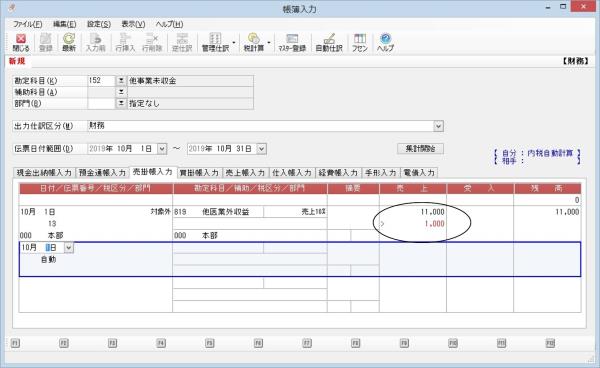Click the 他事業未収金 account name field
The width and height of the screenshot is (600, 368).
click(x=190, y=81)
